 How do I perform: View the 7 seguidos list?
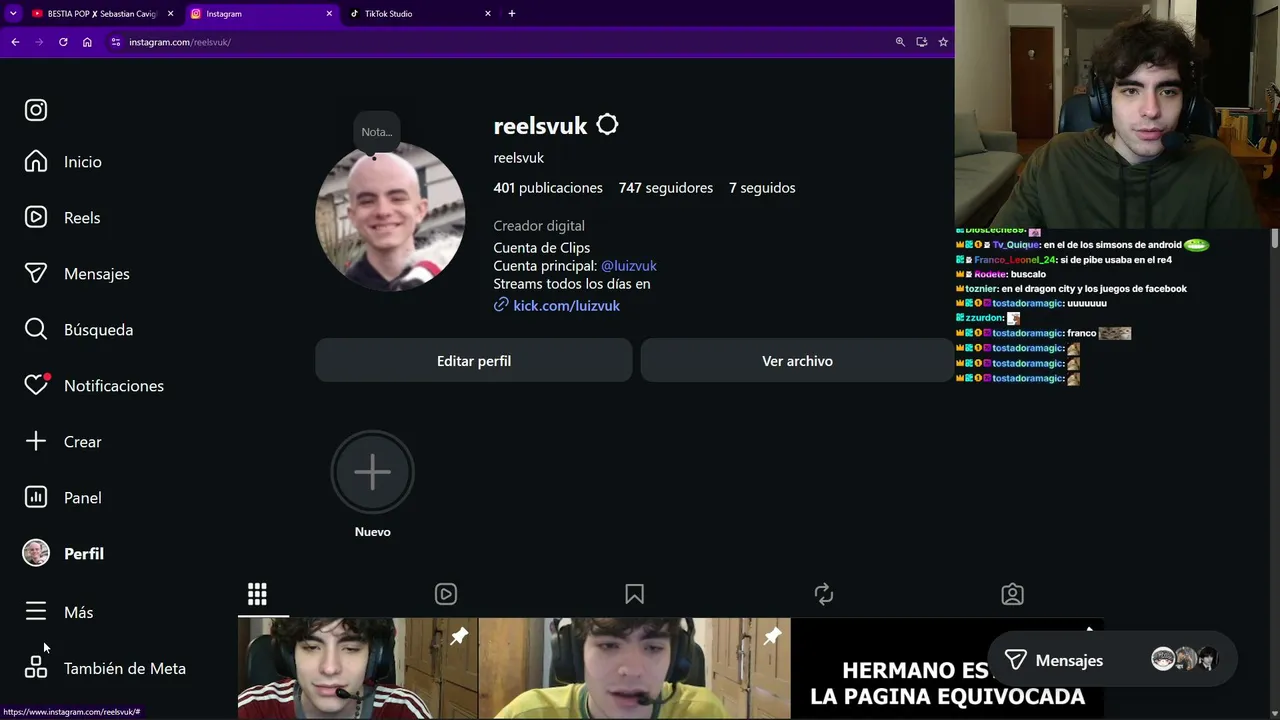coord(762,188)
